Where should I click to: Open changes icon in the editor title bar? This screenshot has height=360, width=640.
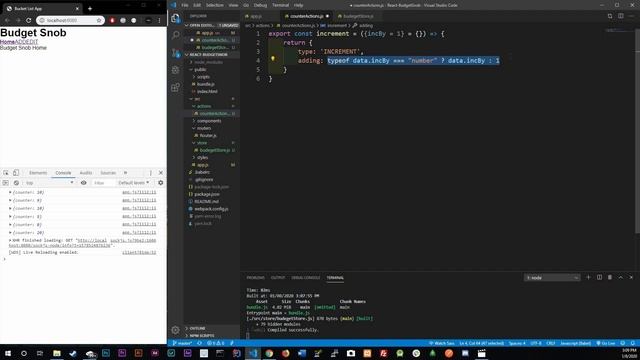(x=610, y=16)
